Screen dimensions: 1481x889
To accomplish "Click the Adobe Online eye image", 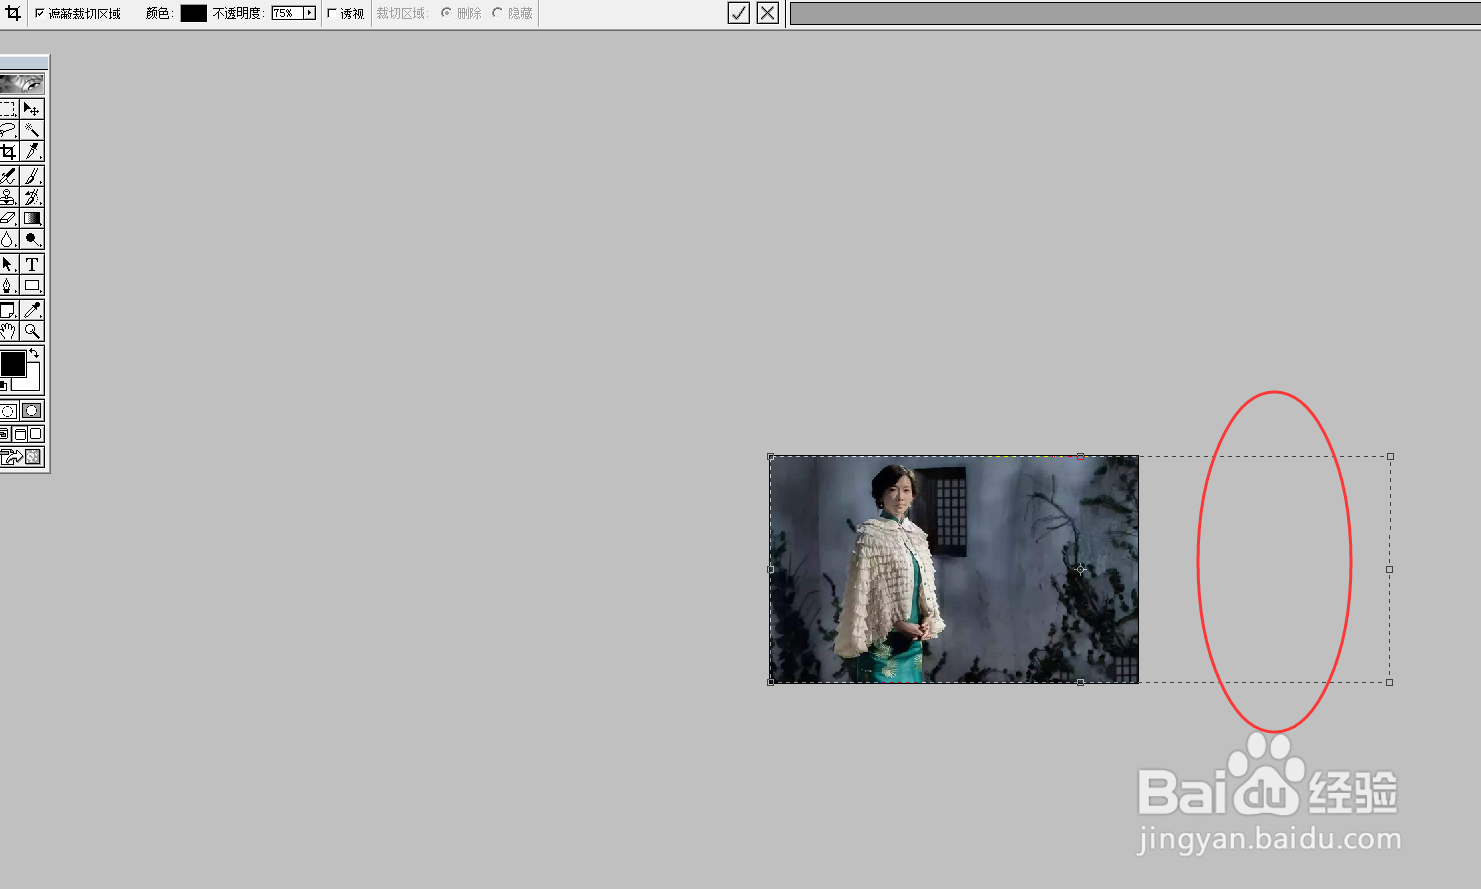I will (x=21, y=84).
